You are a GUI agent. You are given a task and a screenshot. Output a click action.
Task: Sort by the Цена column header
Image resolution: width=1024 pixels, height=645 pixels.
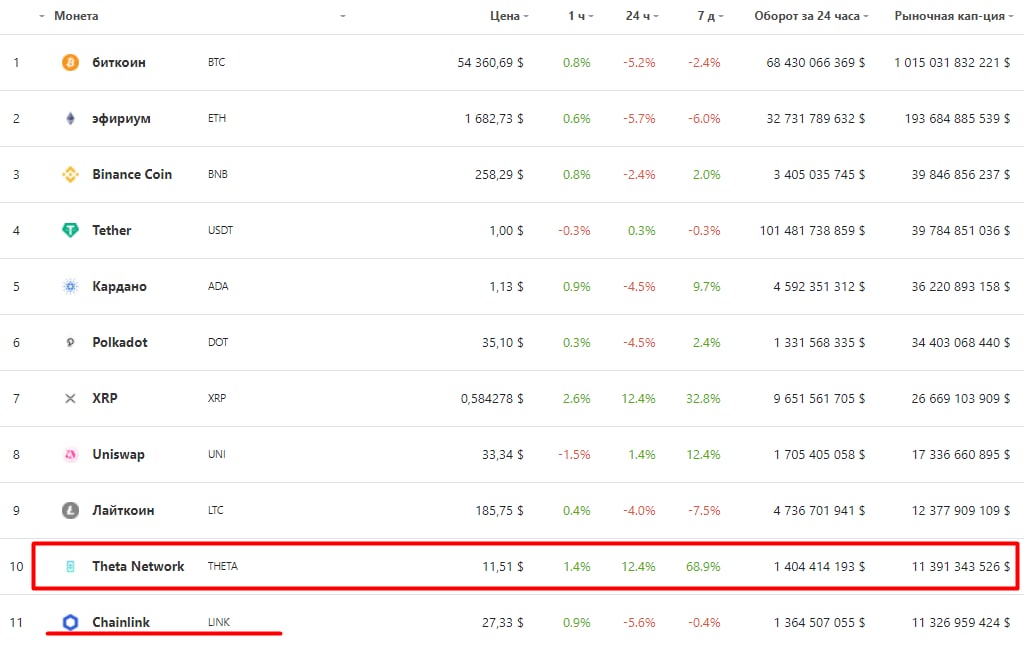point(505,16)
